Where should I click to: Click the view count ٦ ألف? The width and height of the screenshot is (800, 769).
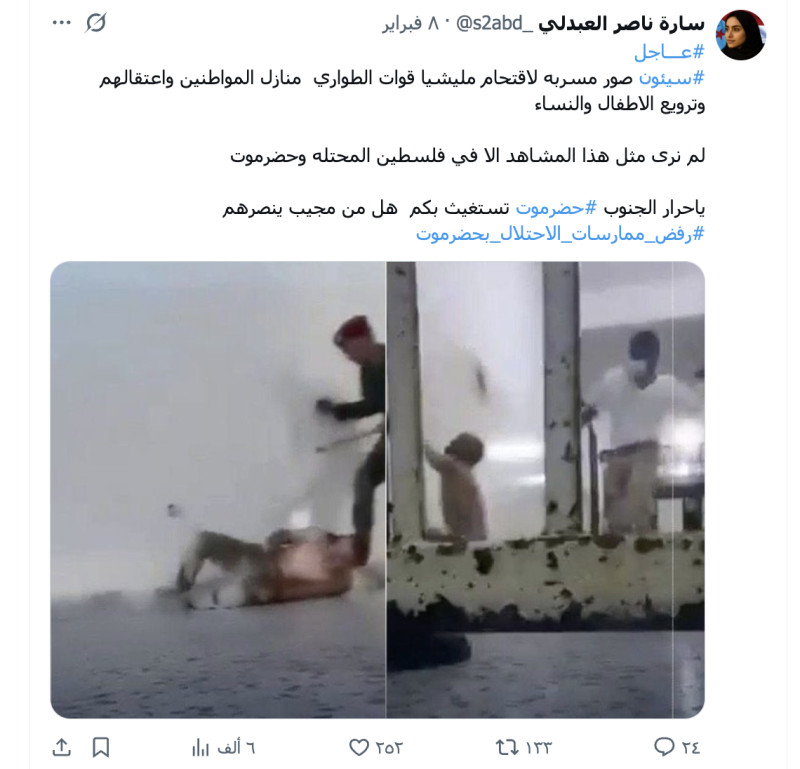click(236, 748)
